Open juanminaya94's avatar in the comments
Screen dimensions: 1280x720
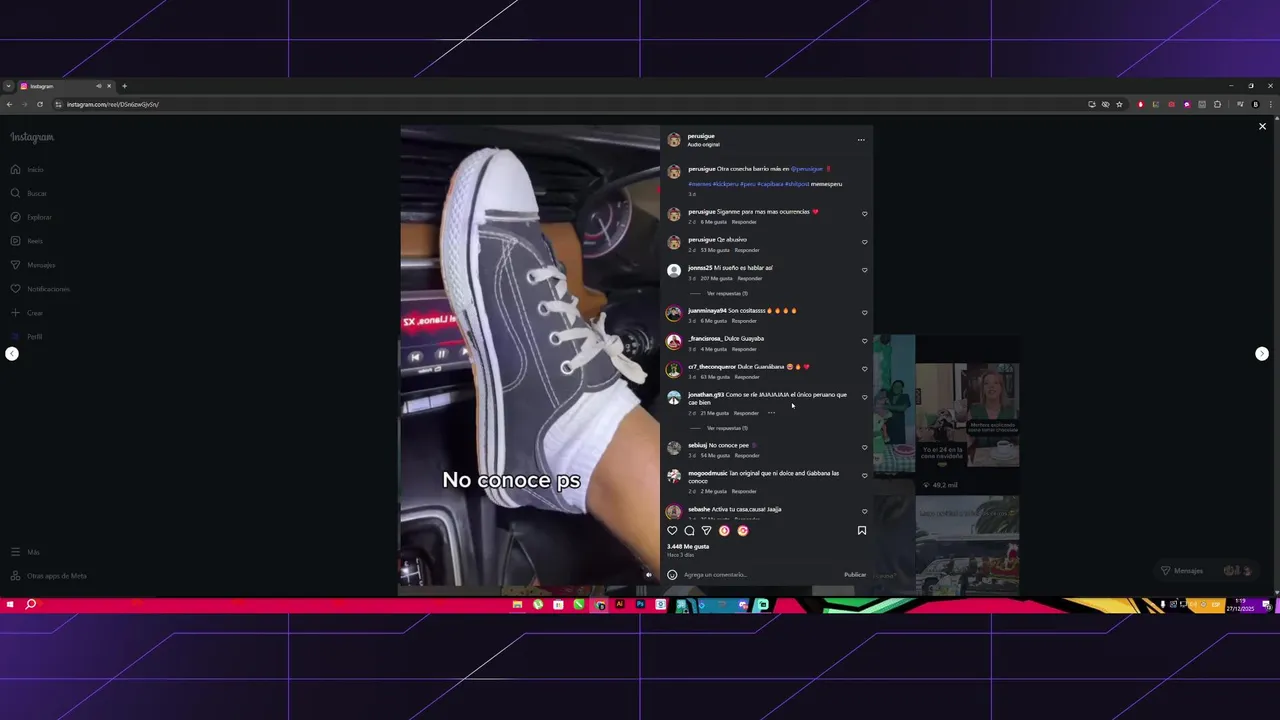click(x=674, y=313)
